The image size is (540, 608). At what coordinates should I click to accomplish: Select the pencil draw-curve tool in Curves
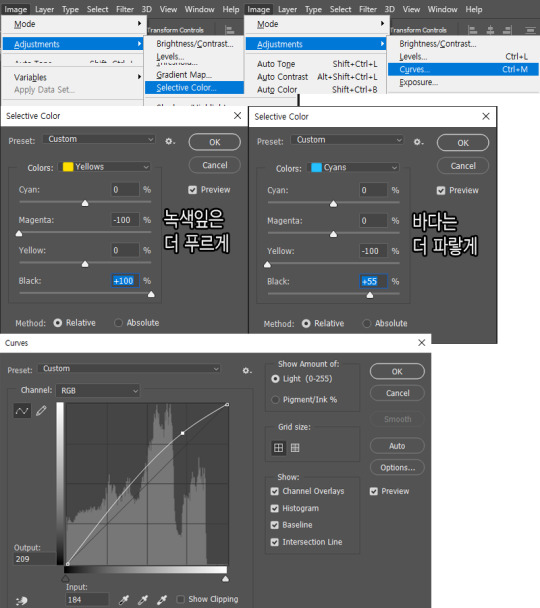(x=41, y=411)
